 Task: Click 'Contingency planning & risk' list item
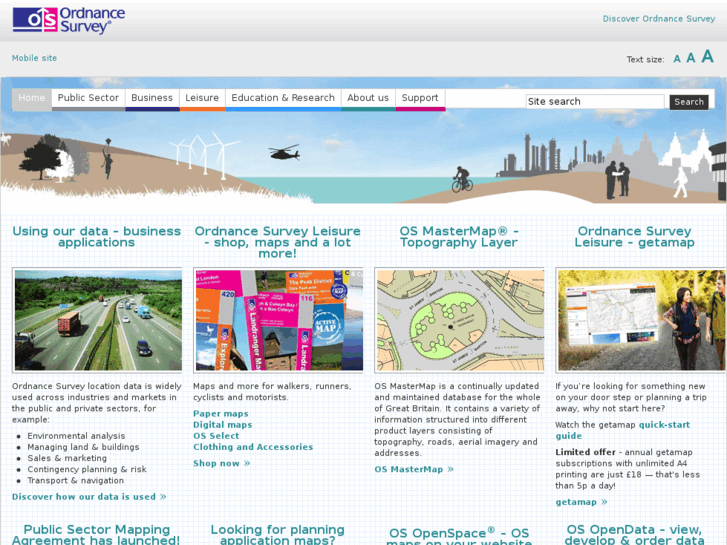[x=87, y=469]
